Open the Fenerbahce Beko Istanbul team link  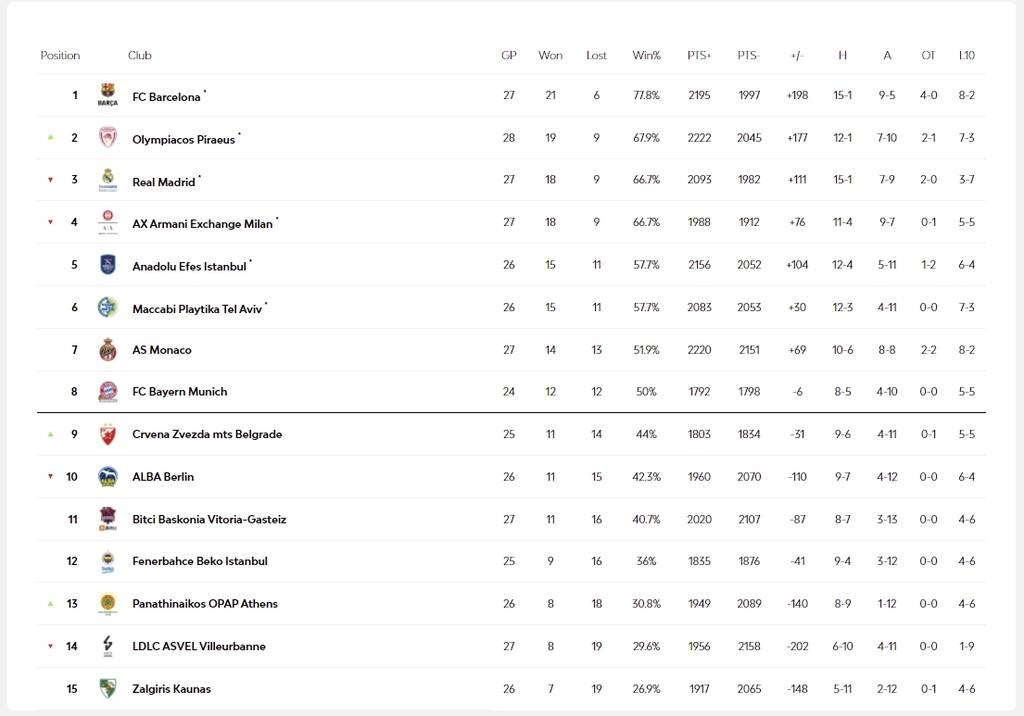pyautogui.click(x=200, y=561)
